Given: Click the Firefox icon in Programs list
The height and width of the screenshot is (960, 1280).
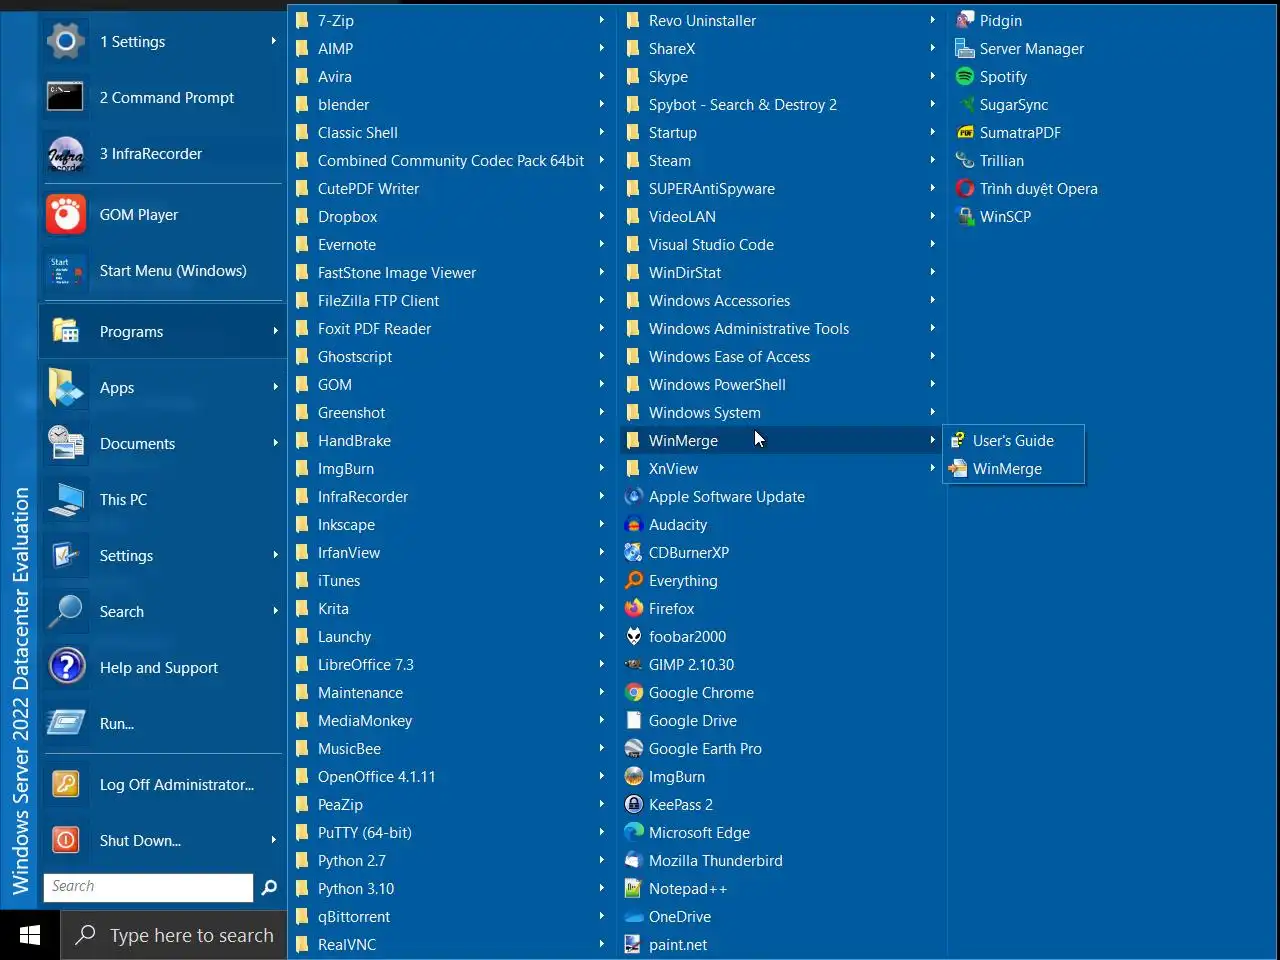Looking at the screenshot, I should point(633,608).
